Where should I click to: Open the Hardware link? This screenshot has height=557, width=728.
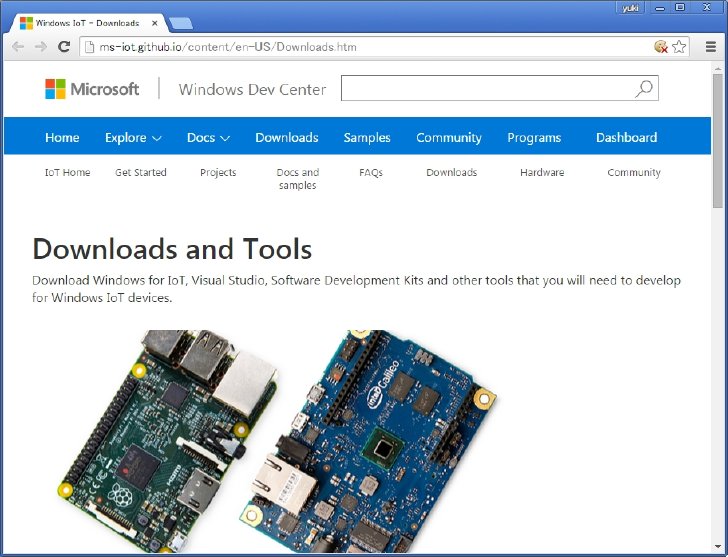(542, 172)
